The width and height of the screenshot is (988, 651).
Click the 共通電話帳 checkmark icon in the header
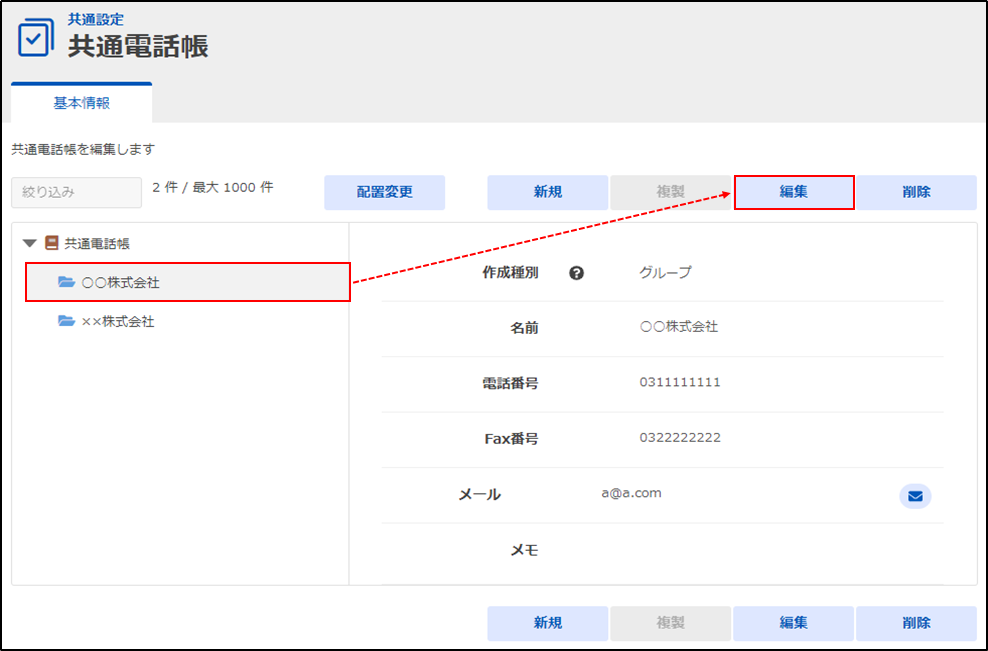(36, 37)
